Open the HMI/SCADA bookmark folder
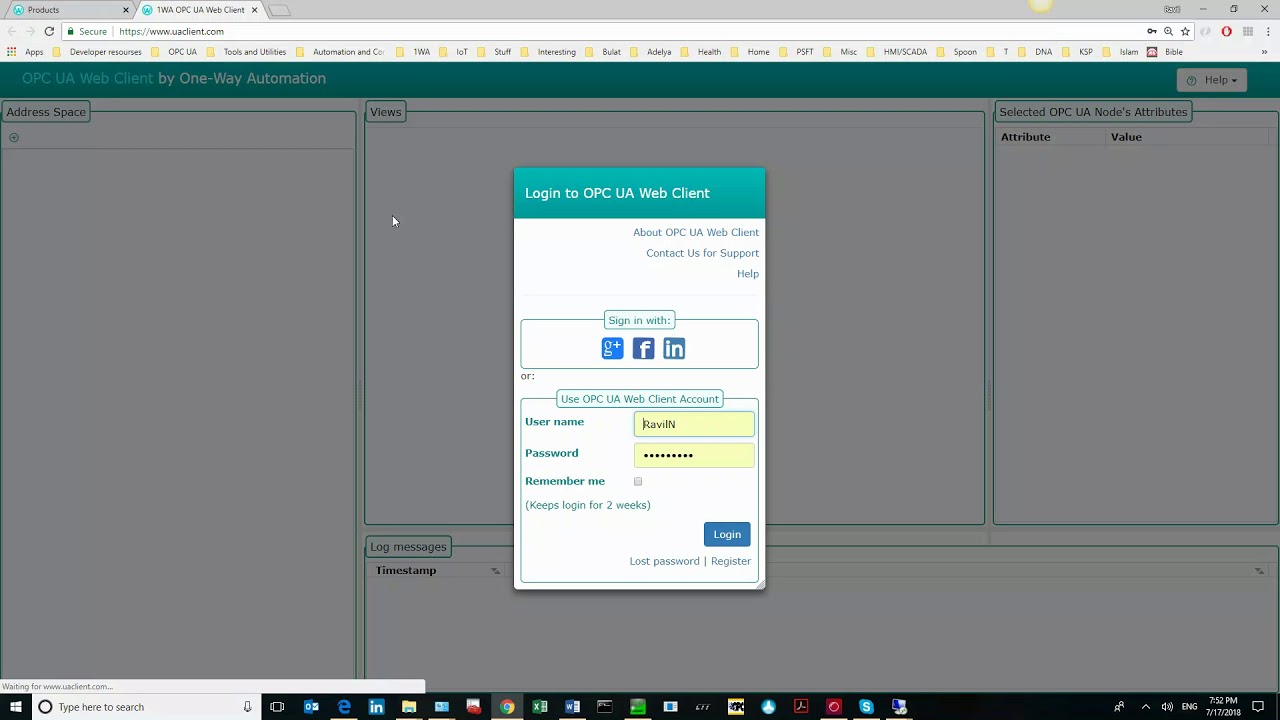This screenshot has width=1280, height=720. pos(898,52)
